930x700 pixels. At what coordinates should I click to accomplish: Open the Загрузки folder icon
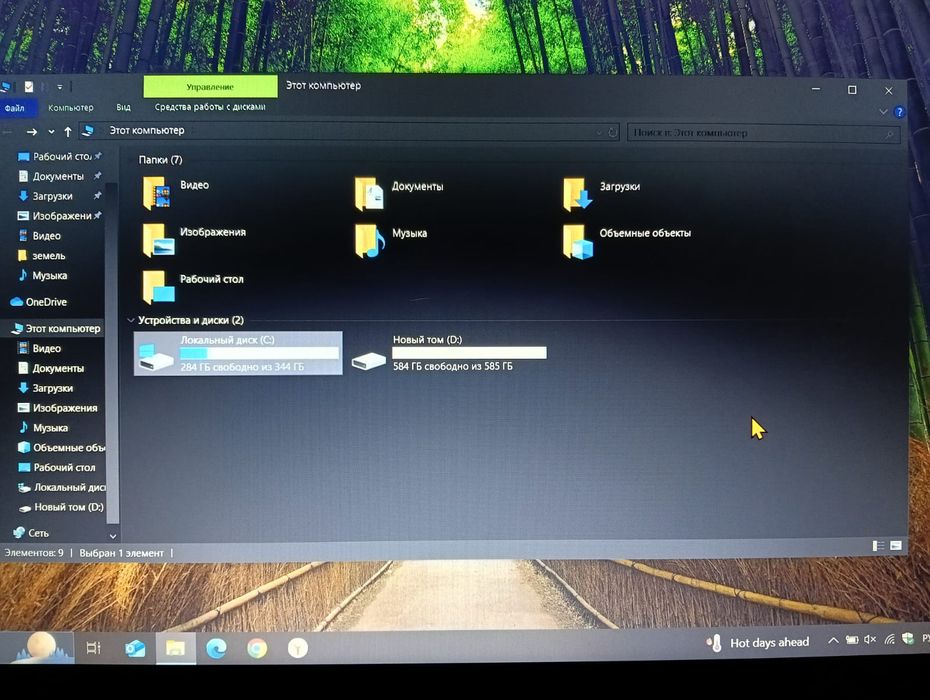[578, 193]
